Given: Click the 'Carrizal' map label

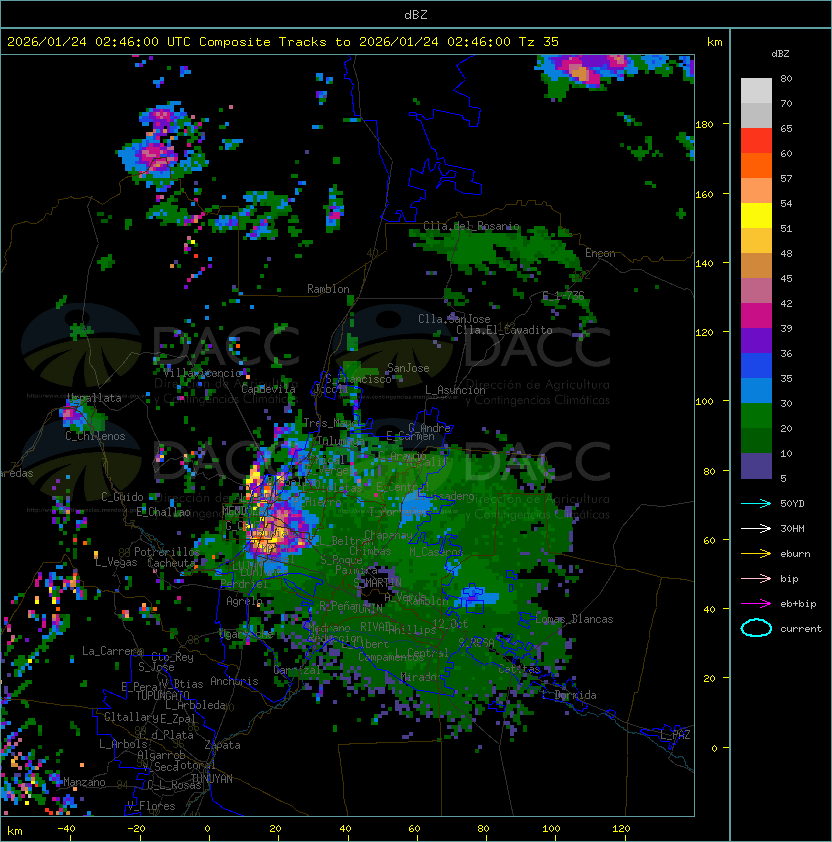Looking at the screenshot, I should click(x=297, y=670).
